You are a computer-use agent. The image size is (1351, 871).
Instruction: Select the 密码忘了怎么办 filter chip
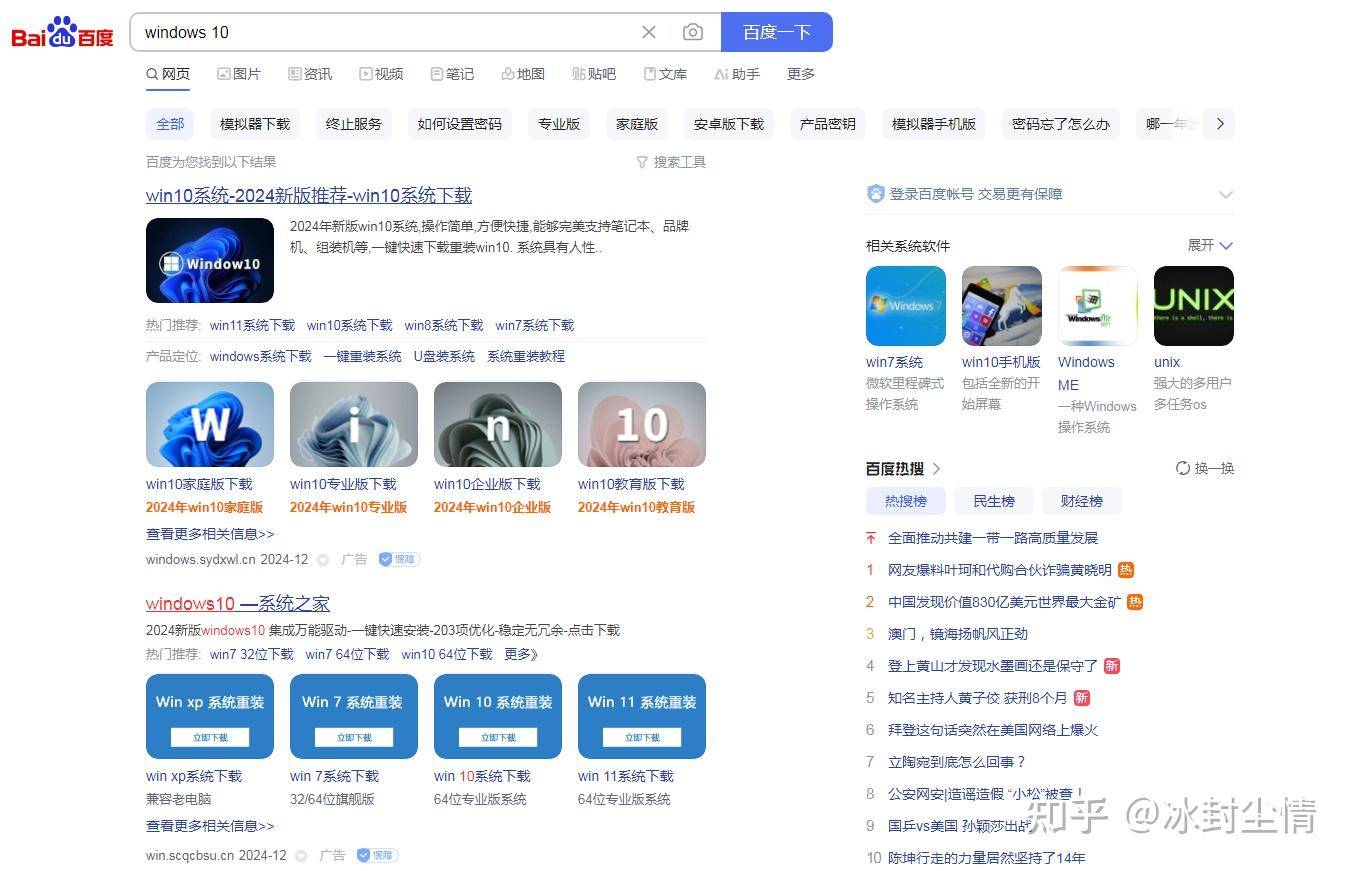pos(1061,124)
